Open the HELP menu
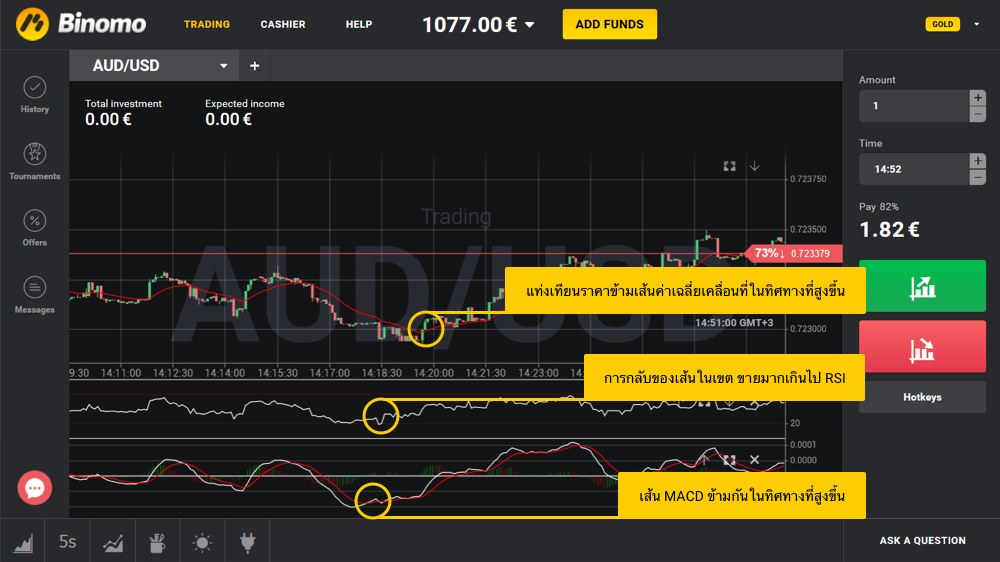This screenshot has width=1000, height=562. (x=358, y=24)
